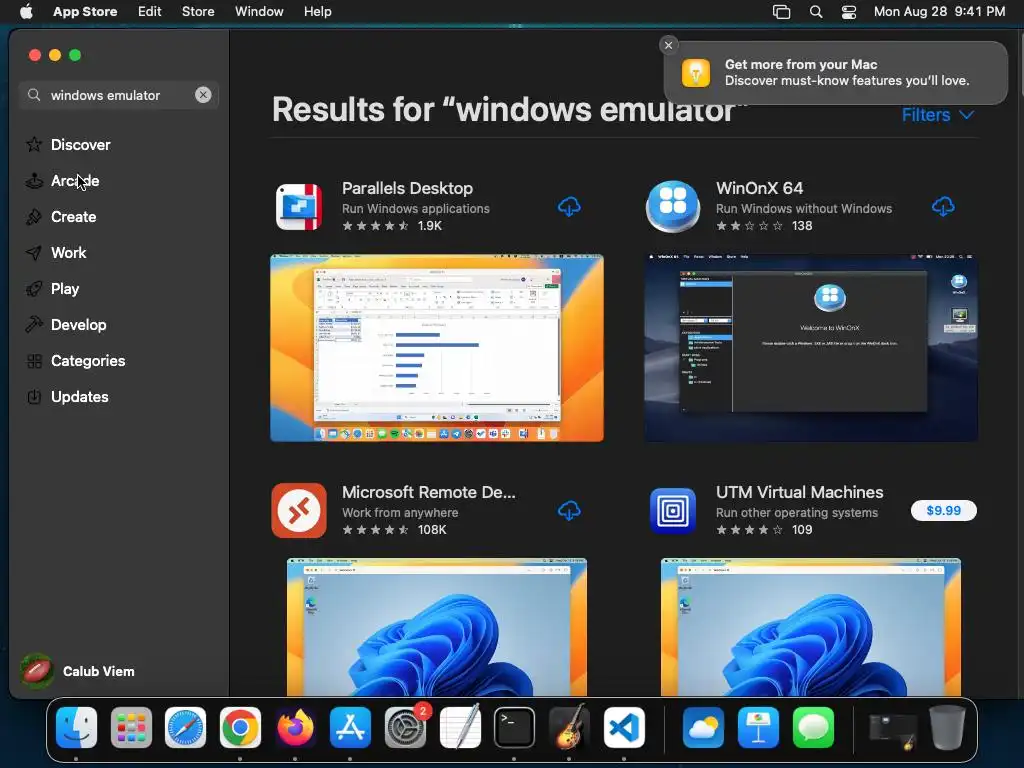The width and height of the screenshot is (1024, 768).
Task: Clear the windows emulator search text
Action: pos(203,95)
